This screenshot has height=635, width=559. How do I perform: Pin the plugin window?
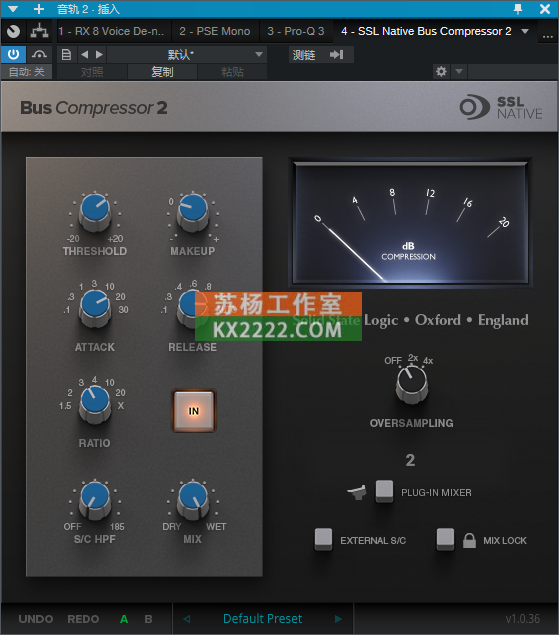[x=518, y=9]
